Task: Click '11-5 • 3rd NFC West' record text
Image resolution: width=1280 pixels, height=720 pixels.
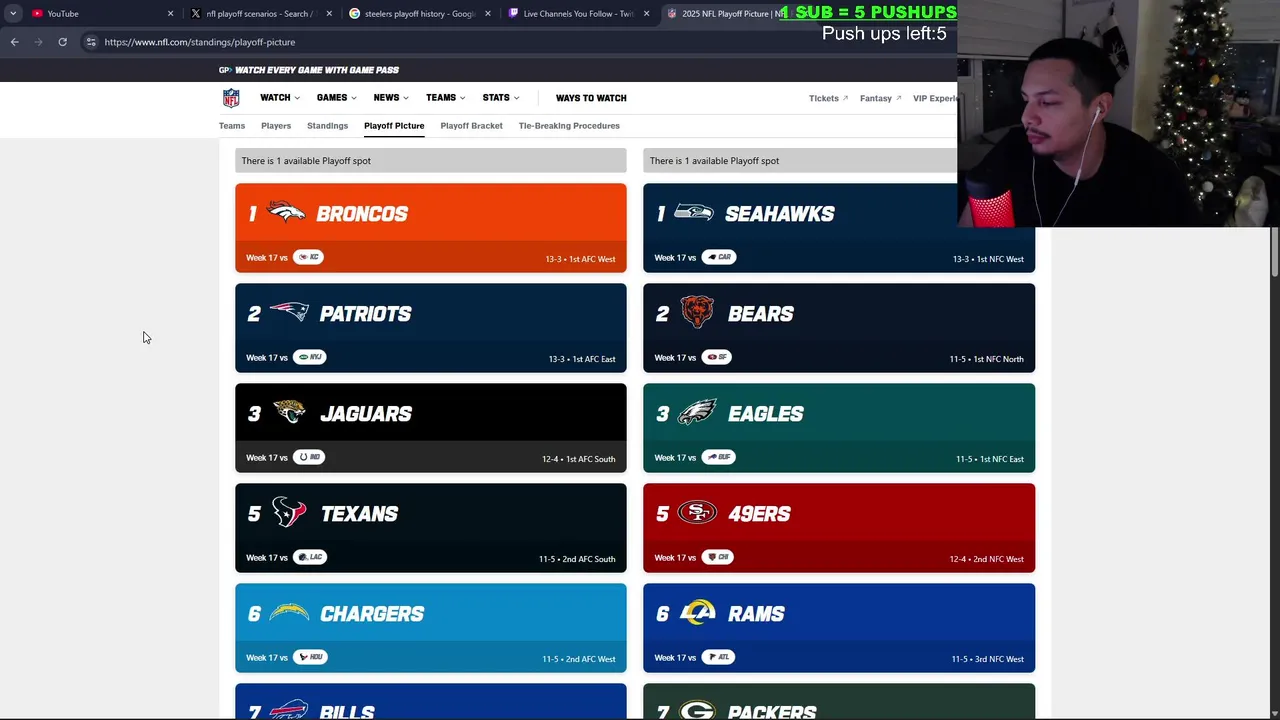Action: (x=987, y=659)
